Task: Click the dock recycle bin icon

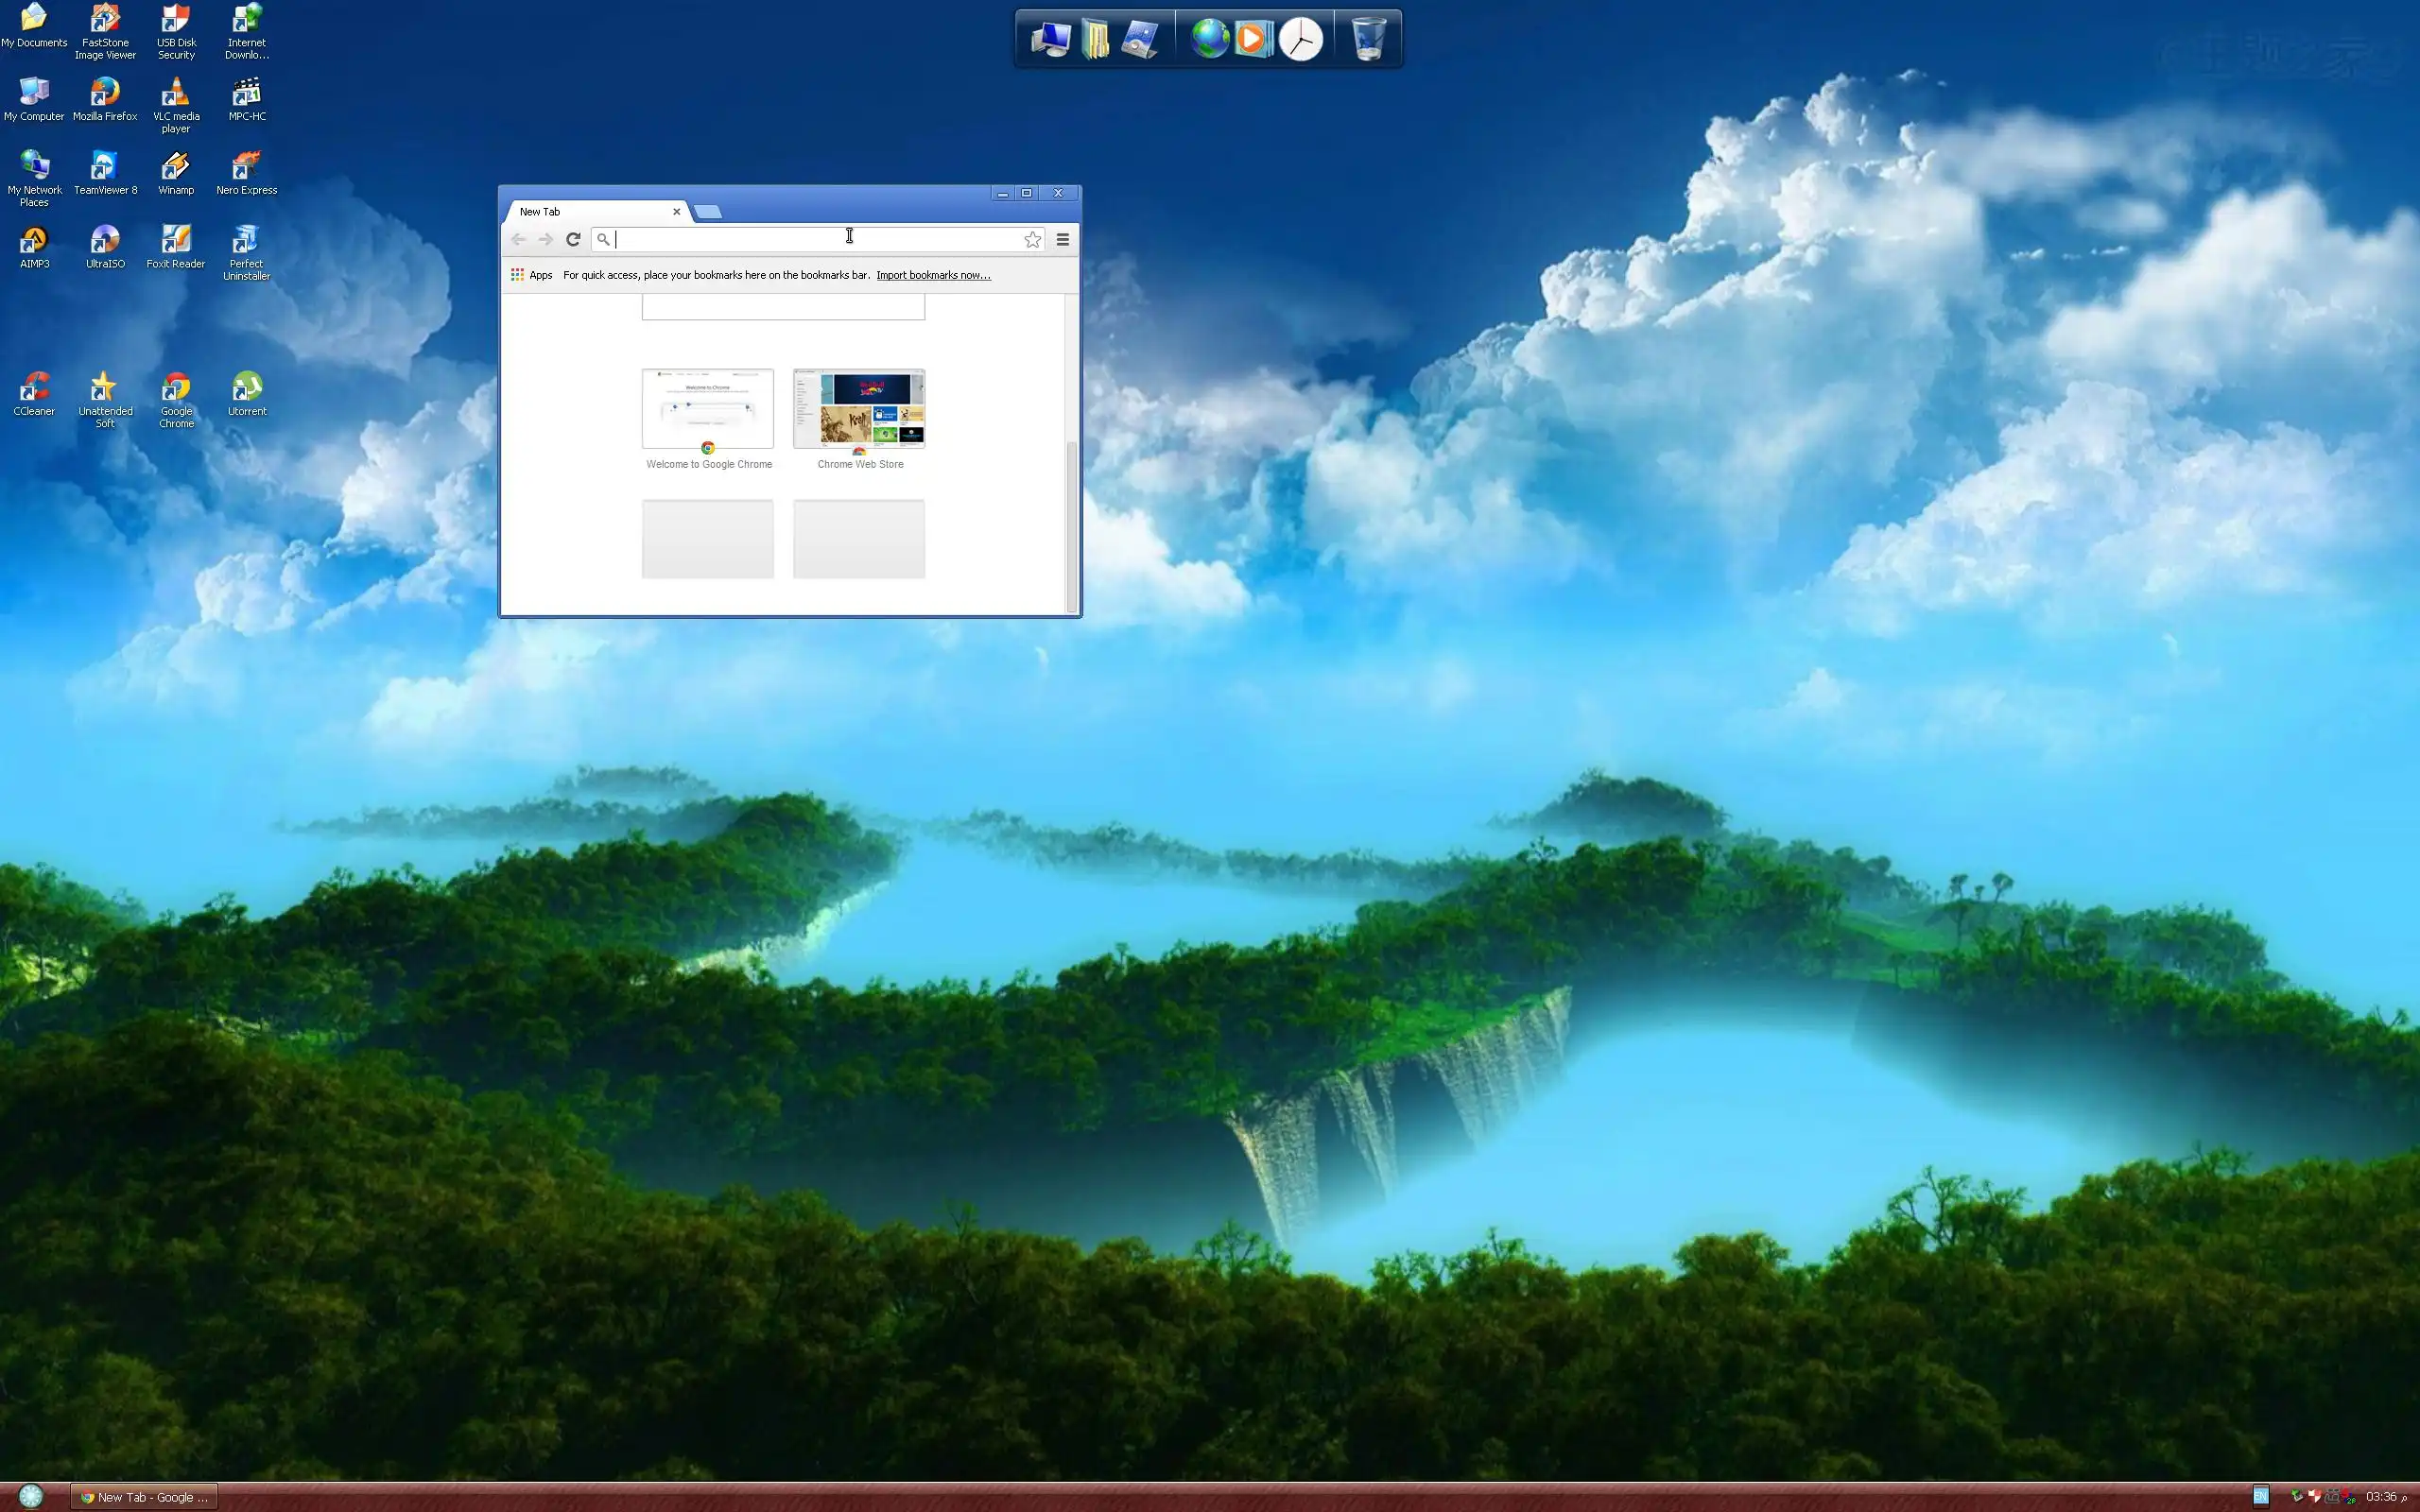Action: pos(1368,39)
